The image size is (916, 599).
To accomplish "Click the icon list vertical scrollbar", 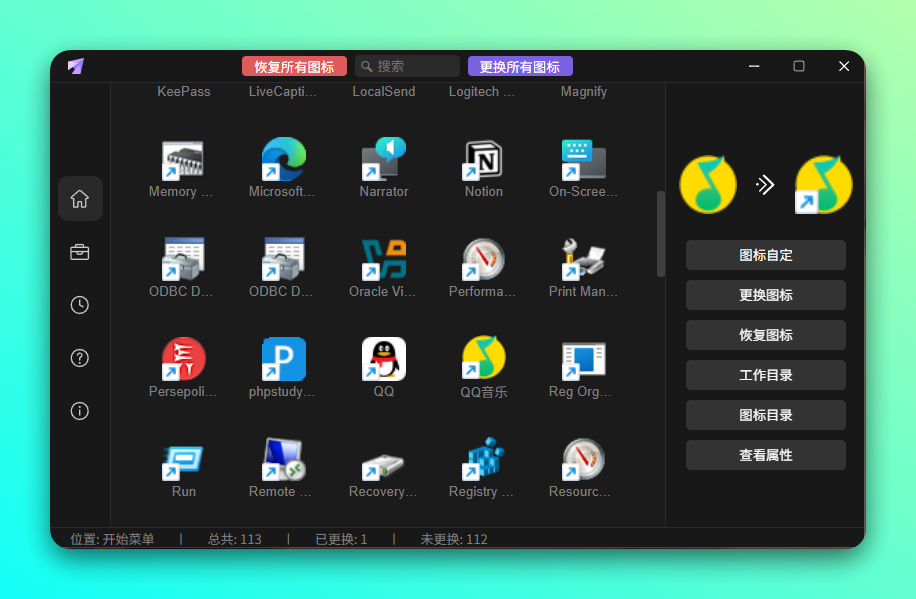I will 660,234.
